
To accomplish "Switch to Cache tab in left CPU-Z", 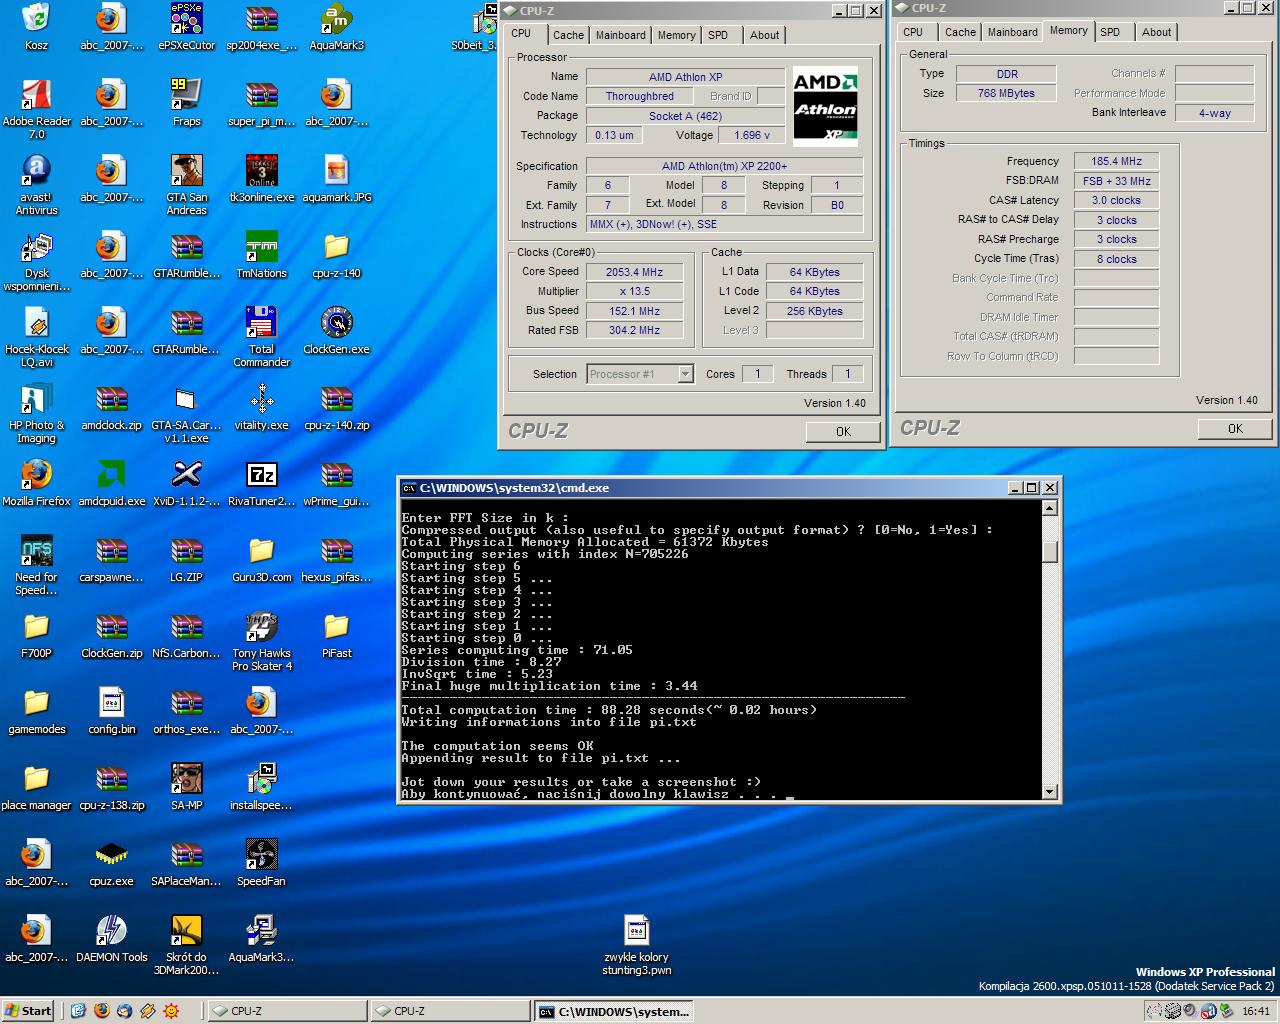I will [x=568, y=35].
